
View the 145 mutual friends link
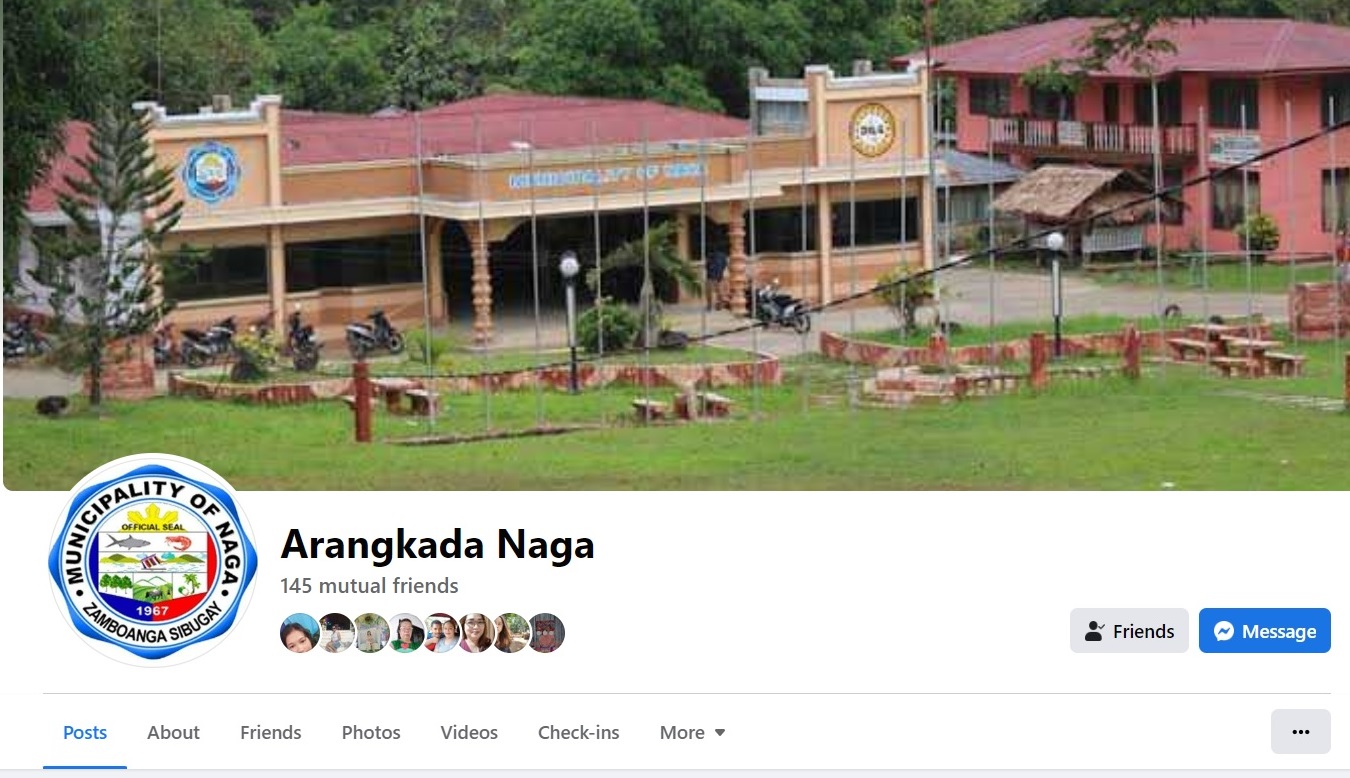(369, 586)
